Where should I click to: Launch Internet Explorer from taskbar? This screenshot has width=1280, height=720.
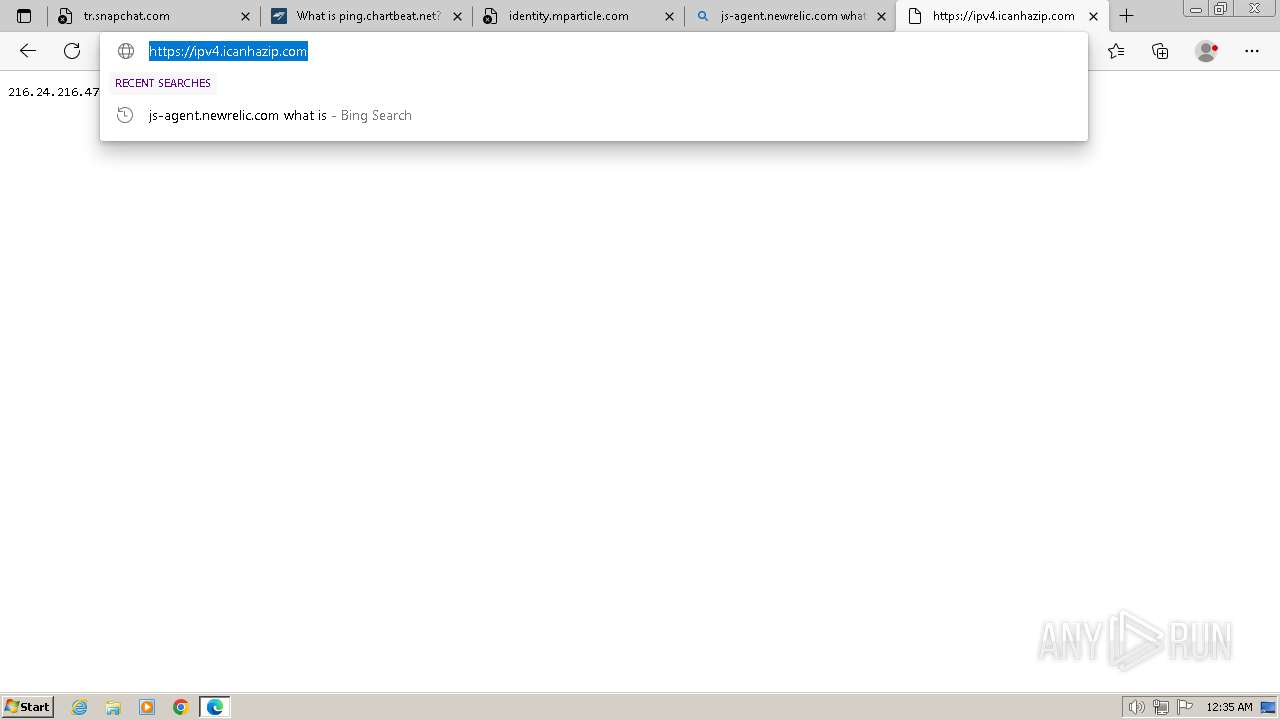80,707
